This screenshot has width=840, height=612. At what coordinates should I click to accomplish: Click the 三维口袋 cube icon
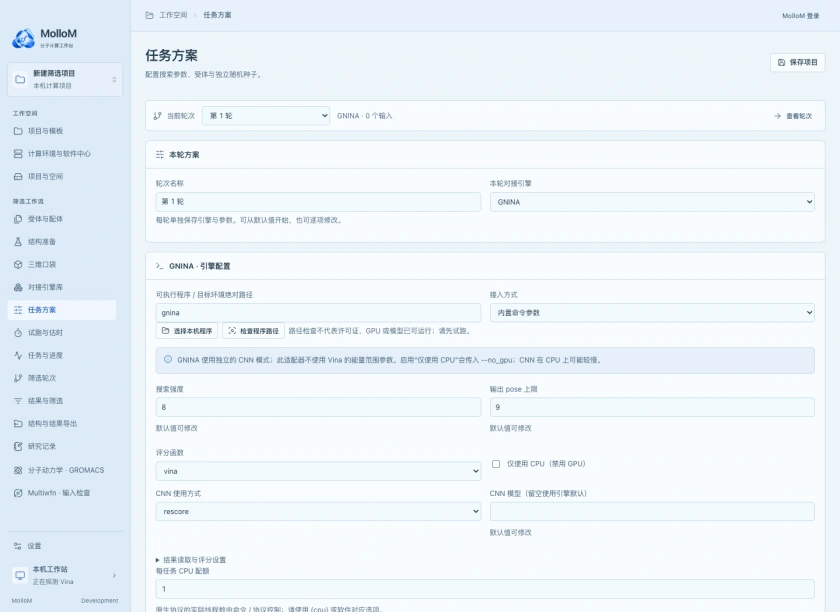click(18, 264)
